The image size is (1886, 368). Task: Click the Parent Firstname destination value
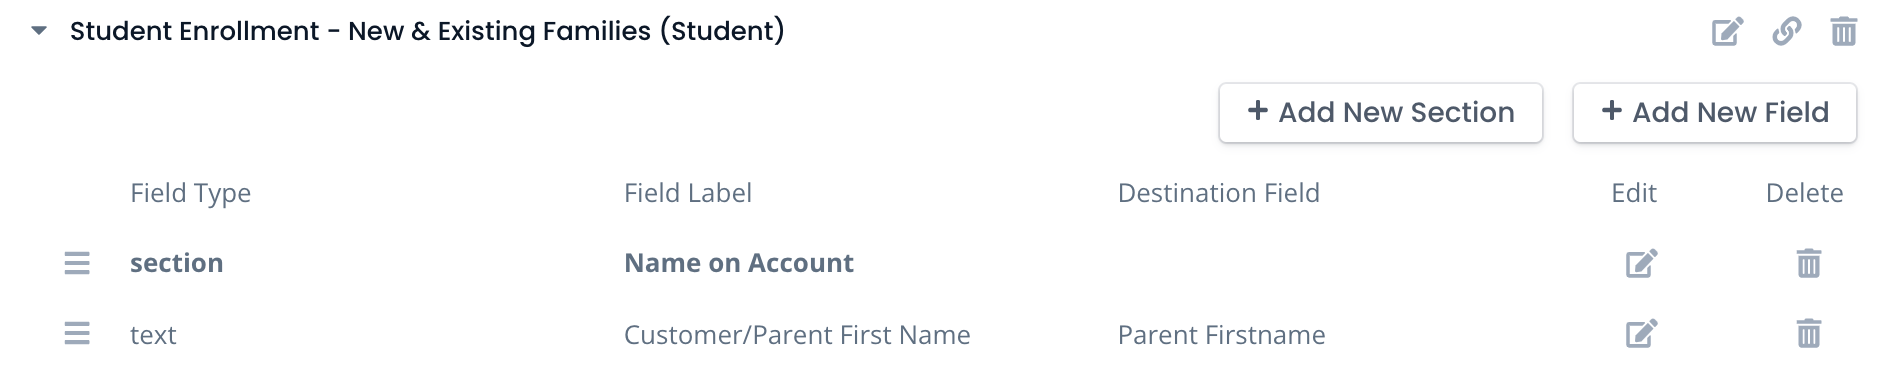(x=1221, y=335)
